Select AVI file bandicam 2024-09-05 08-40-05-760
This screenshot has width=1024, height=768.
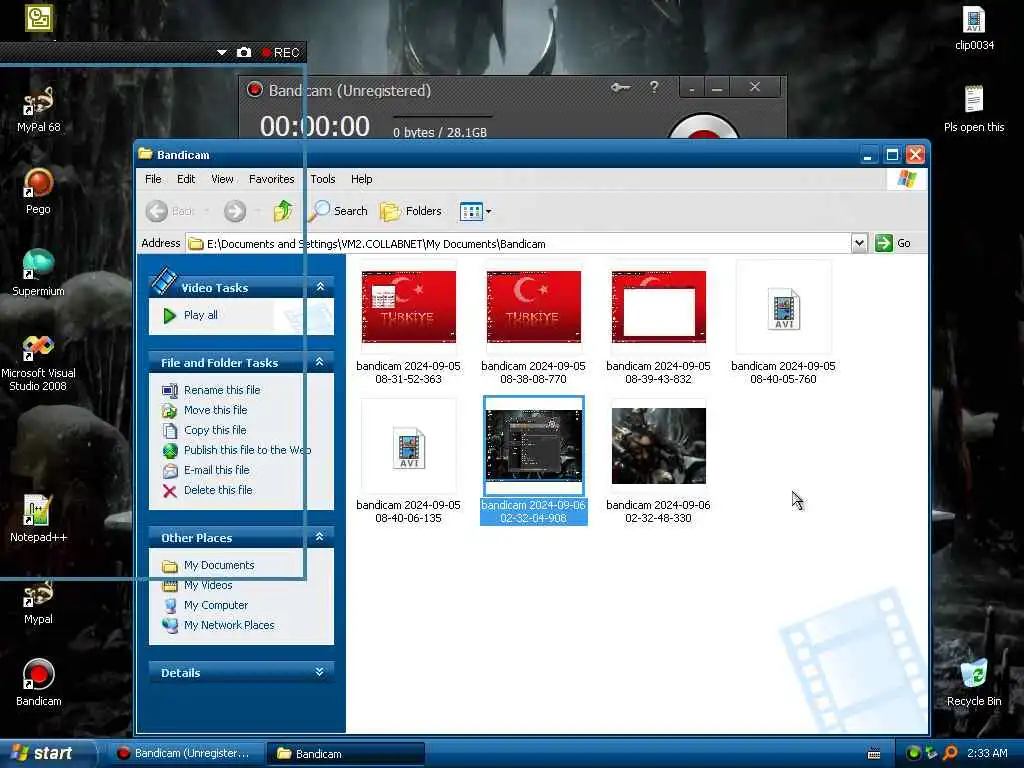tap(783, 323)
